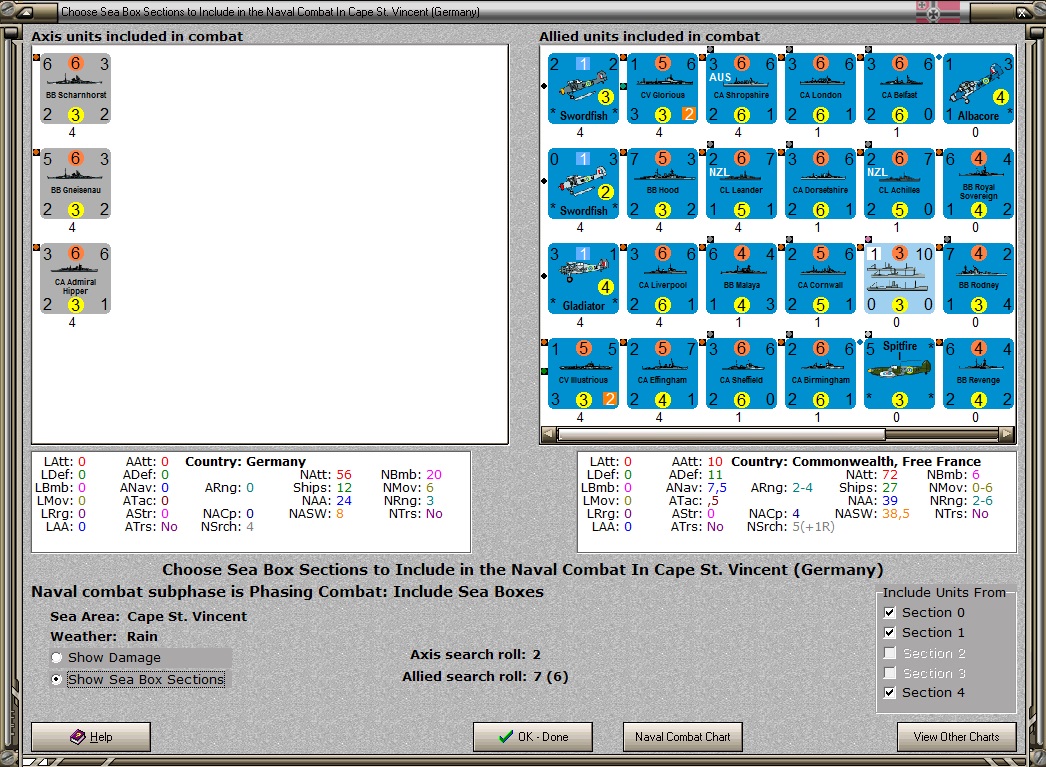Click the "Weather: Rain" label
The image size is (1046, 767).
pos(104,636)
